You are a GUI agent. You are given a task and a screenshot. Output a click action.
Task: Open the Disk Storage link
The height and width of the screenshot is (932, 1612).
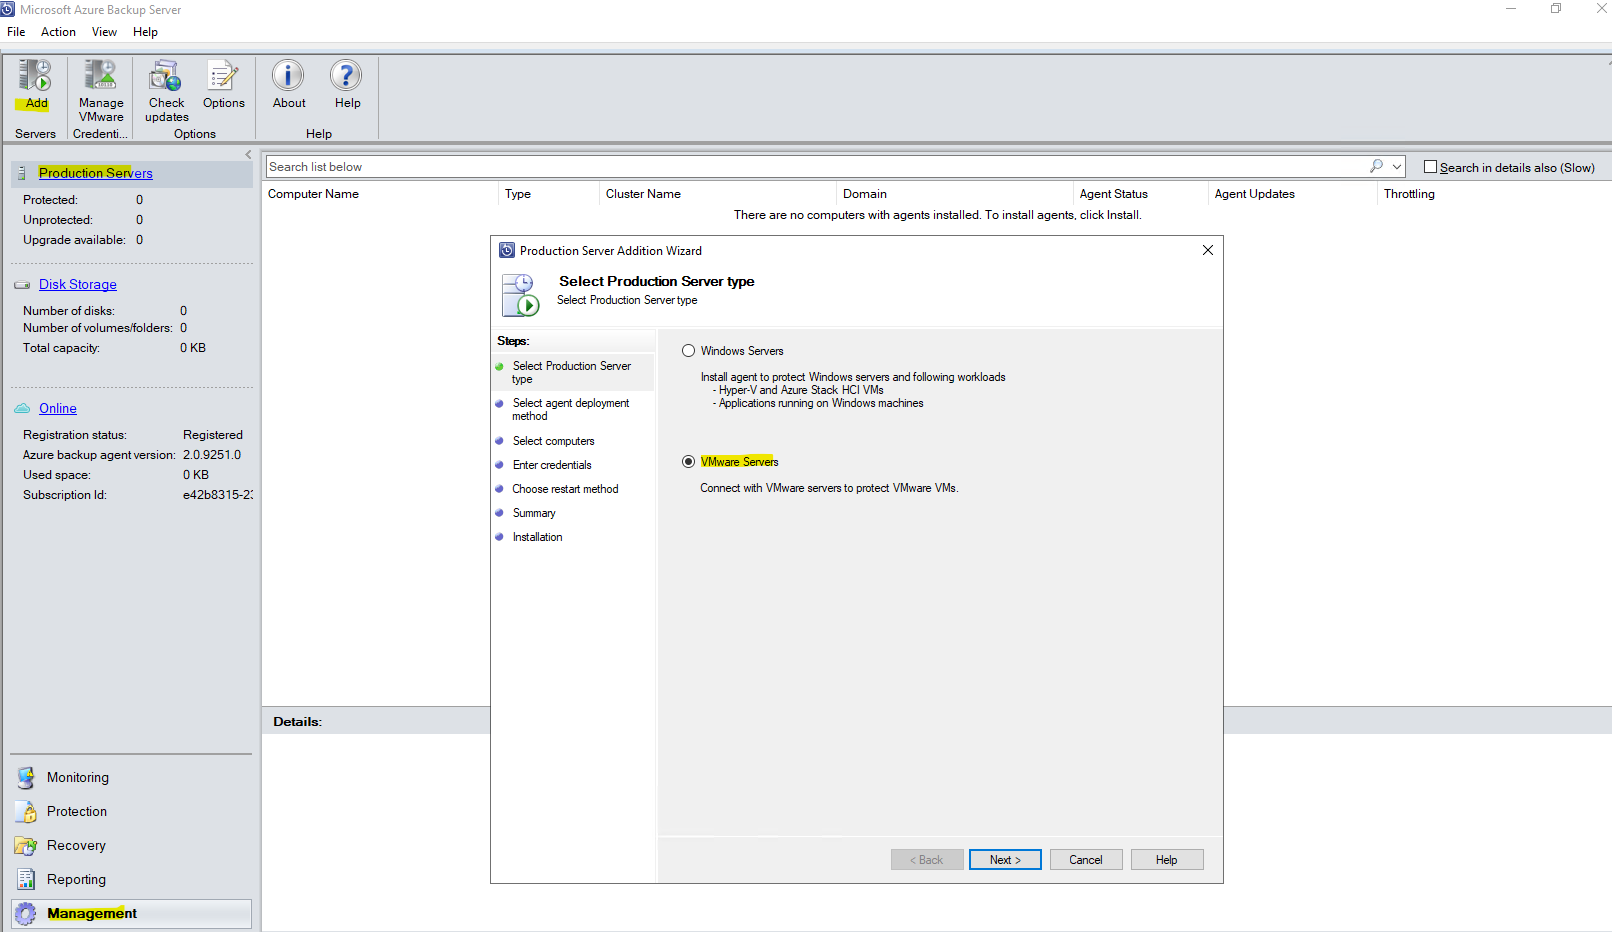(x=78, y=285)
